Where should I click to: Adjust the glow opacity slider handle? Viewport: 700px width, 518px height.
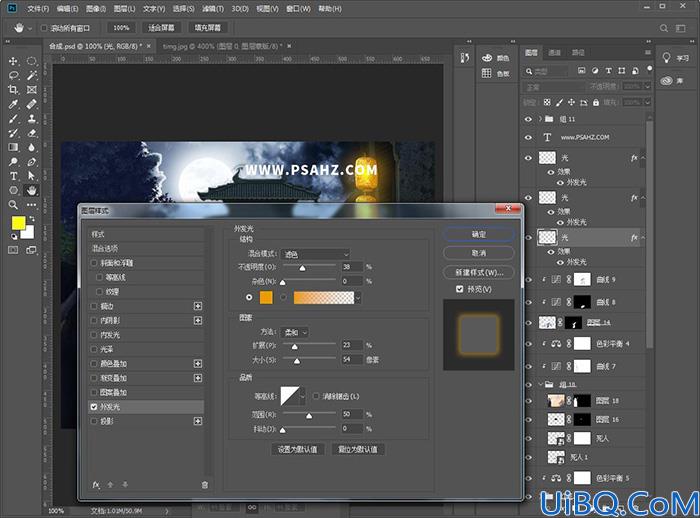[x=302, y=268]
